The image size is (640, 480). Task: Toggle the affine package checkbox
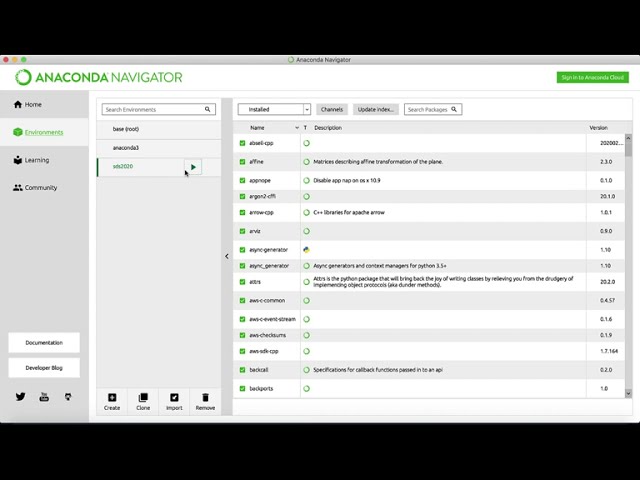click(242, 162)
